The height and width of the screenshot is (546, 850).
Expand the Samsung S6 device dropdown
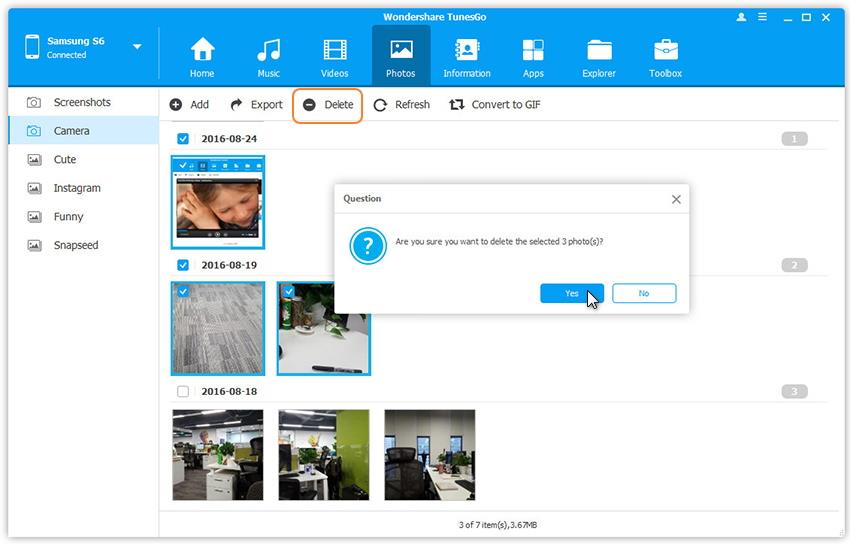point(137,47)
